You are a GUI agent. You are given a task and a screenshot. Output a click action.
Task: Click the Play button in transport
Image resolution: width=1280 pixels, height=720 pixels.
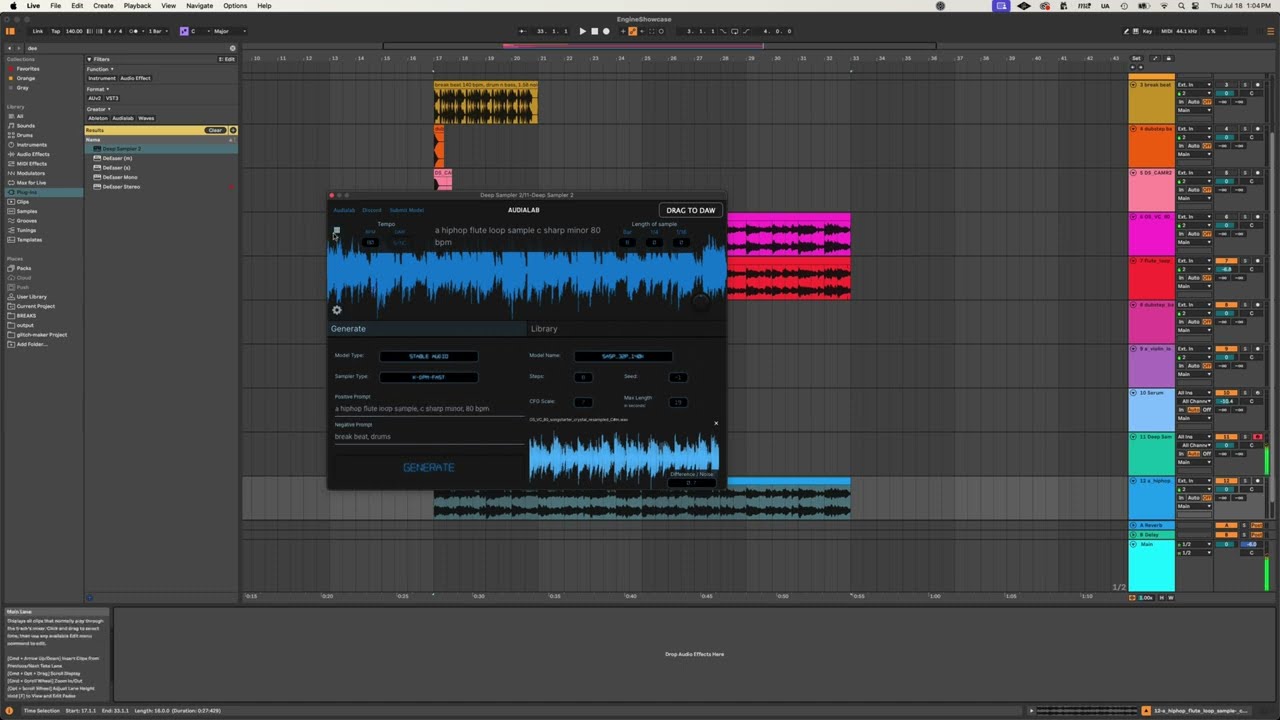(x=583, y=31)
